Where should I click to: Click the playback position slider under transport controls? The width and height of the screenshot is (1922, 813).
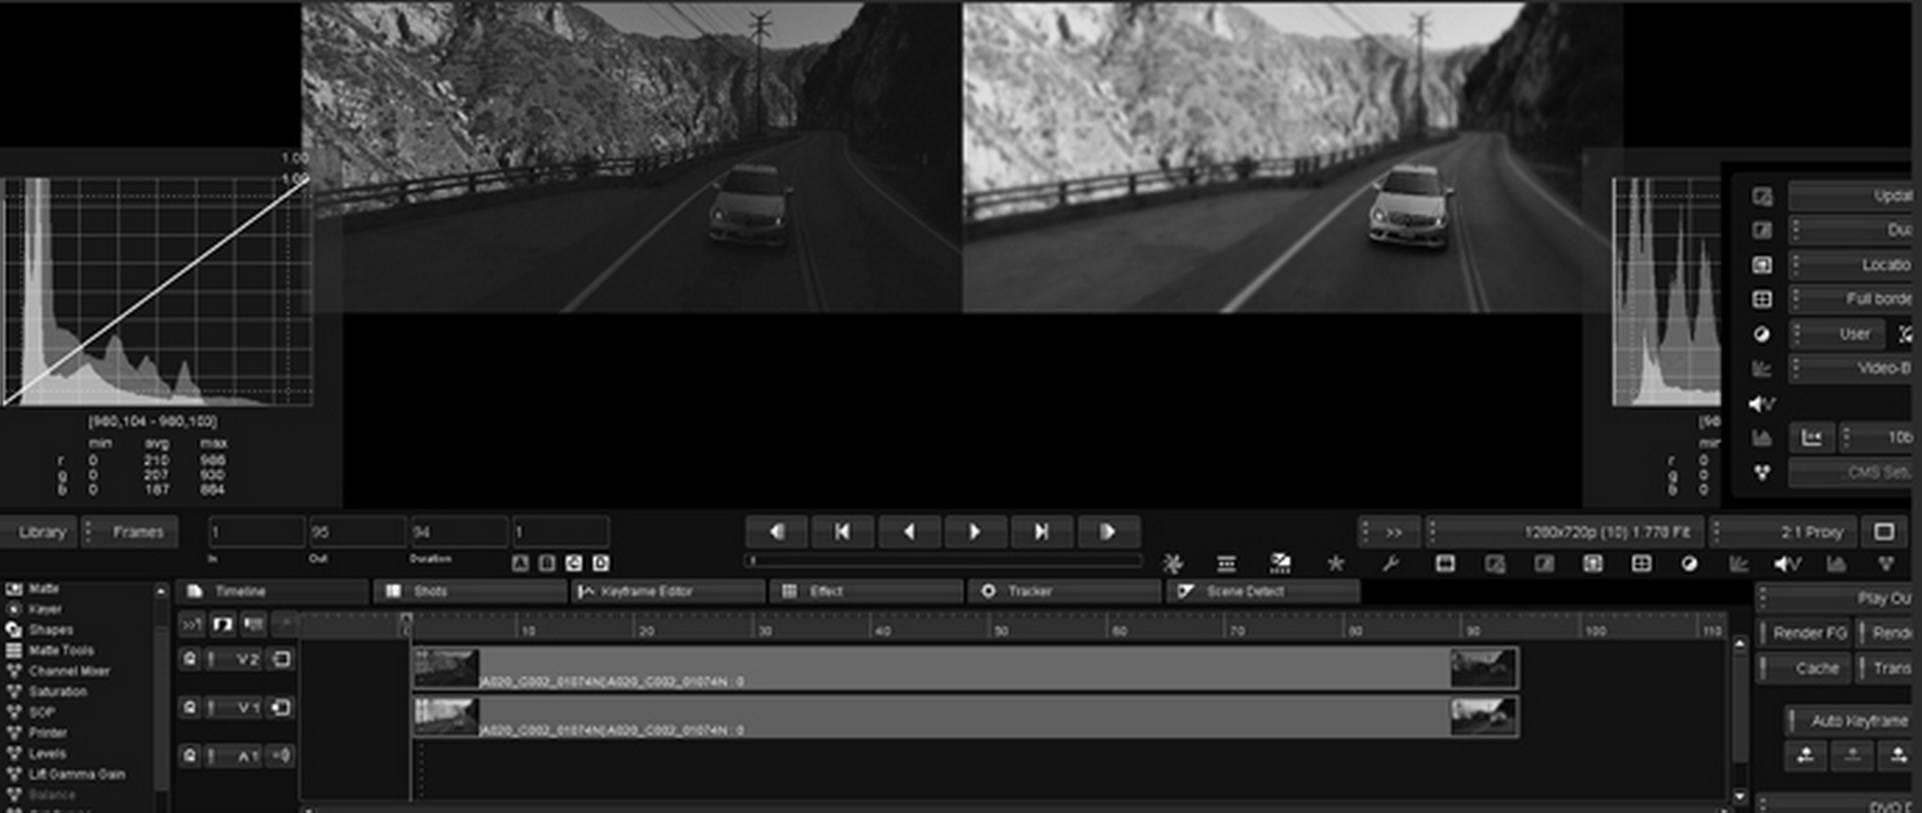[x=944, y=561]
